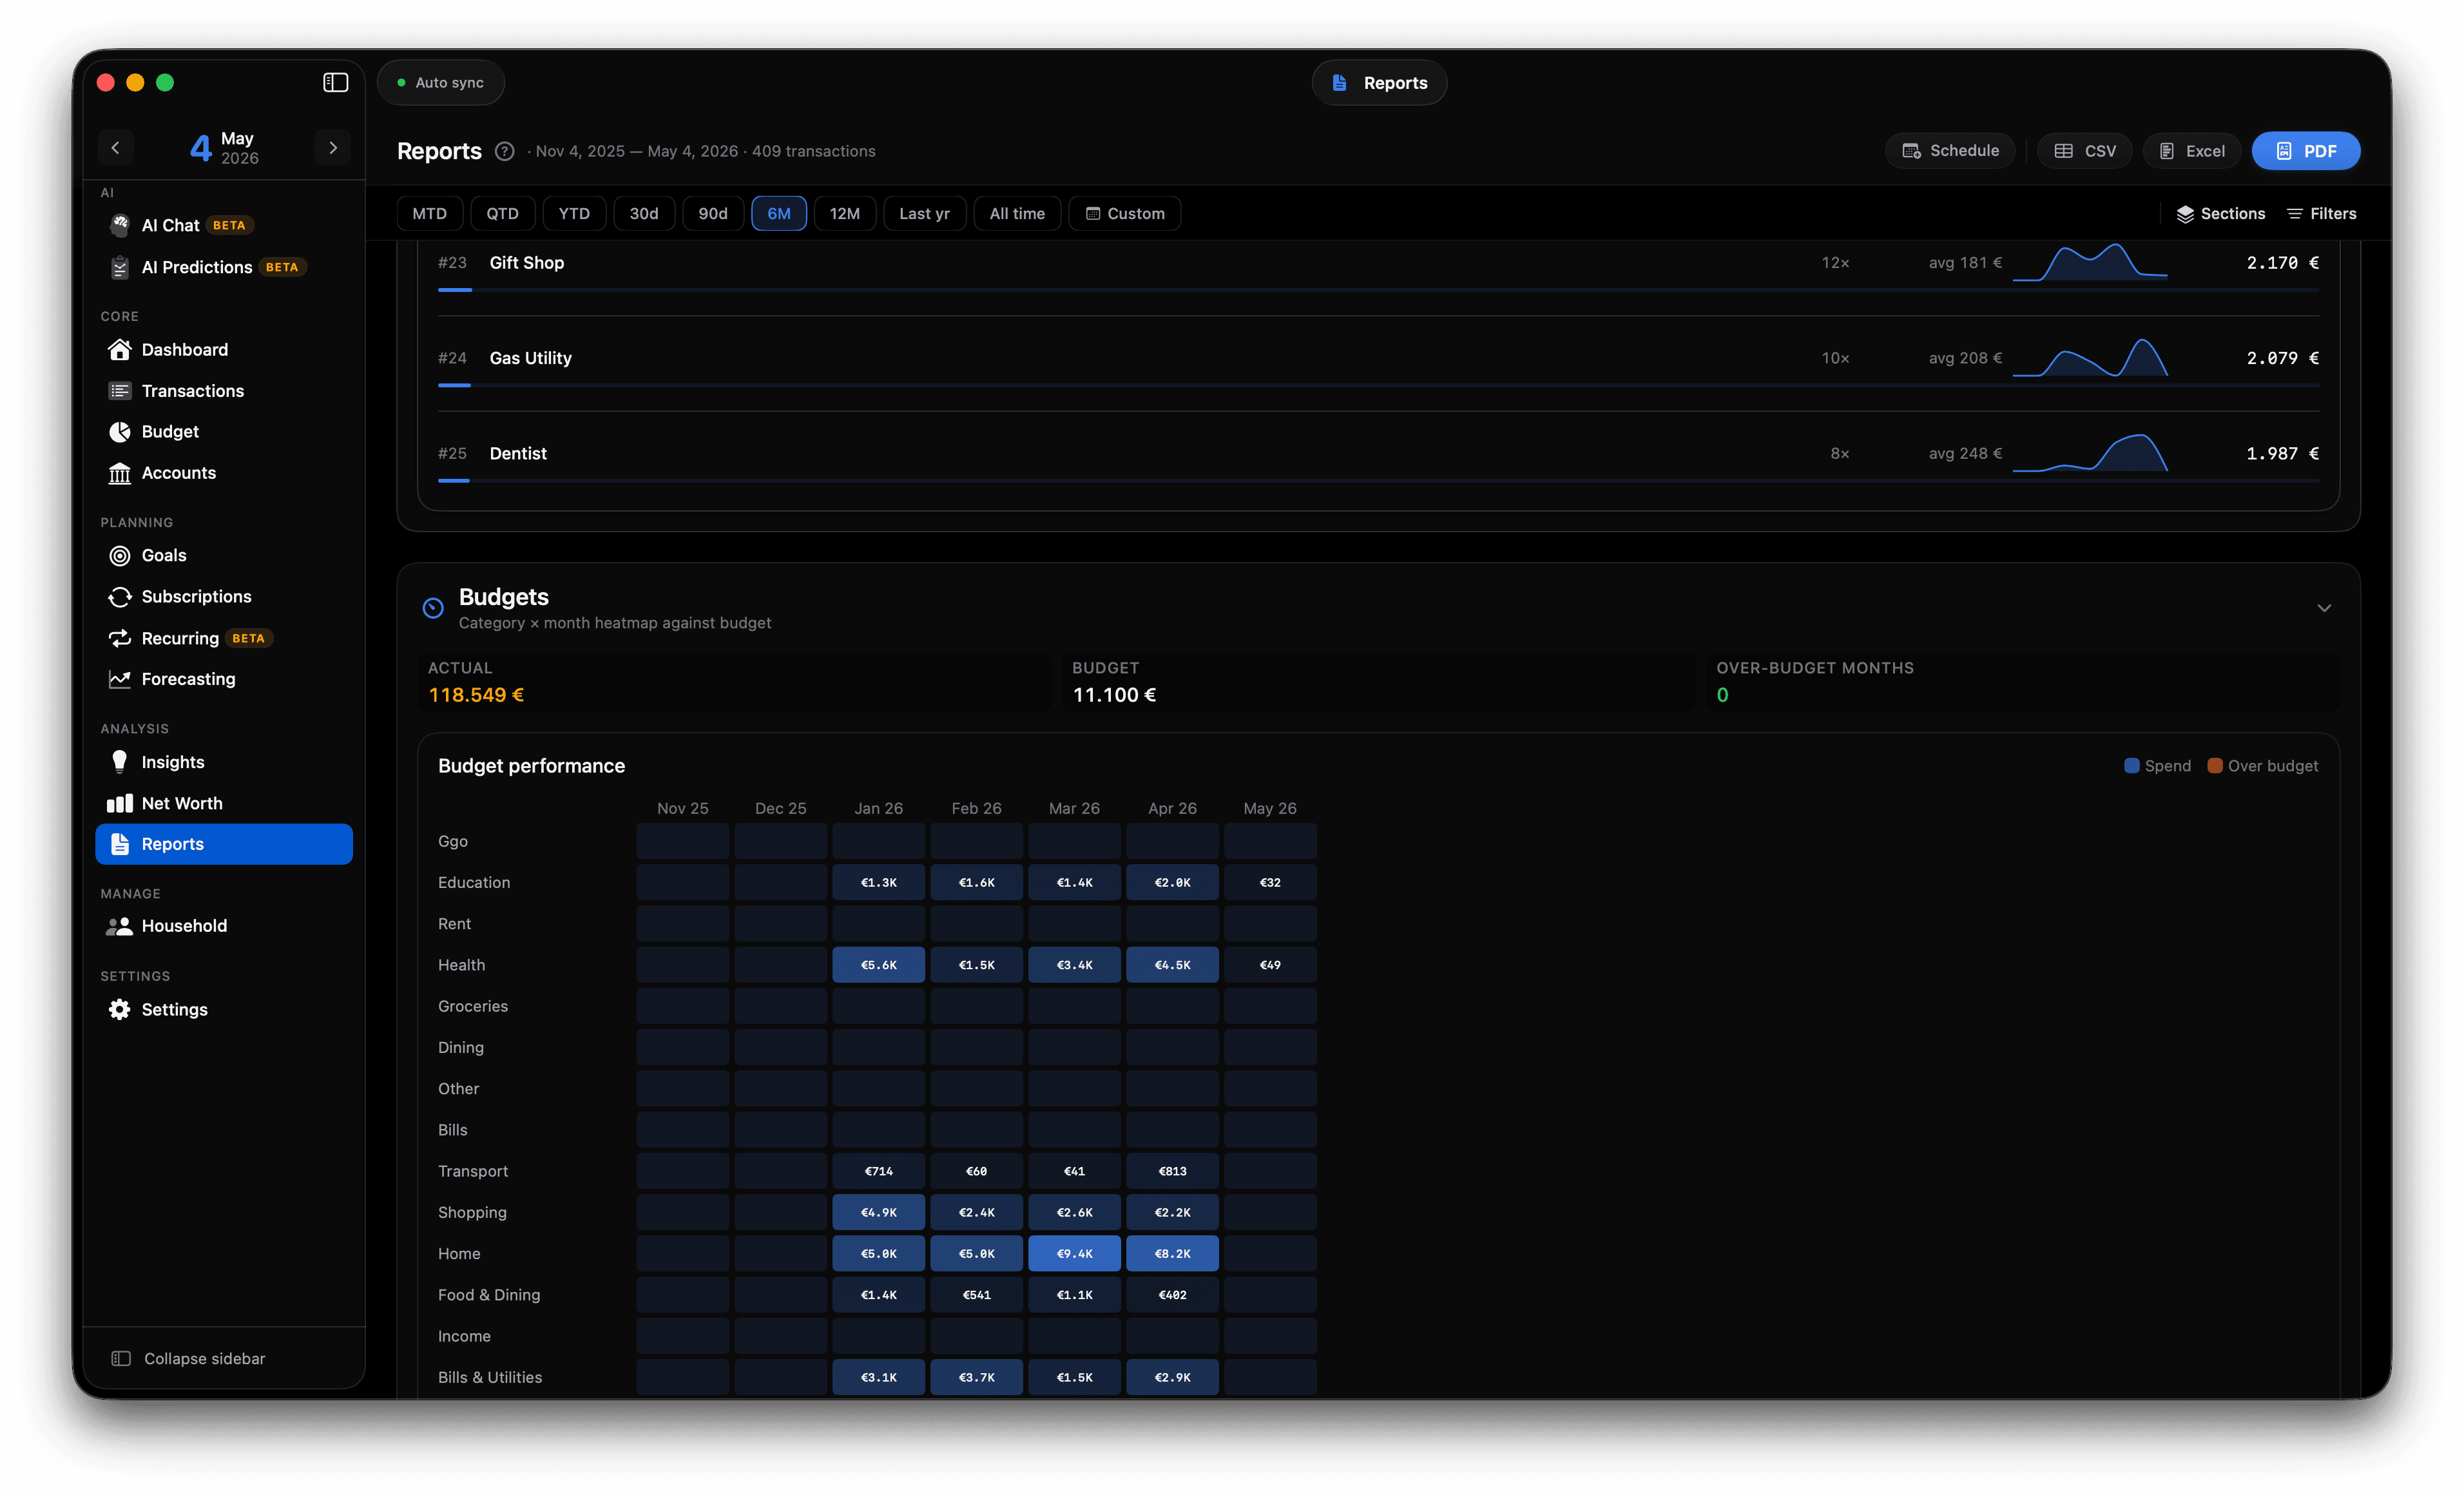Image resolution: width=2464 pixels, height=1495 pixels.
Task: Select the All time range
Action: pyautogui.click(x=1017, y=214)
